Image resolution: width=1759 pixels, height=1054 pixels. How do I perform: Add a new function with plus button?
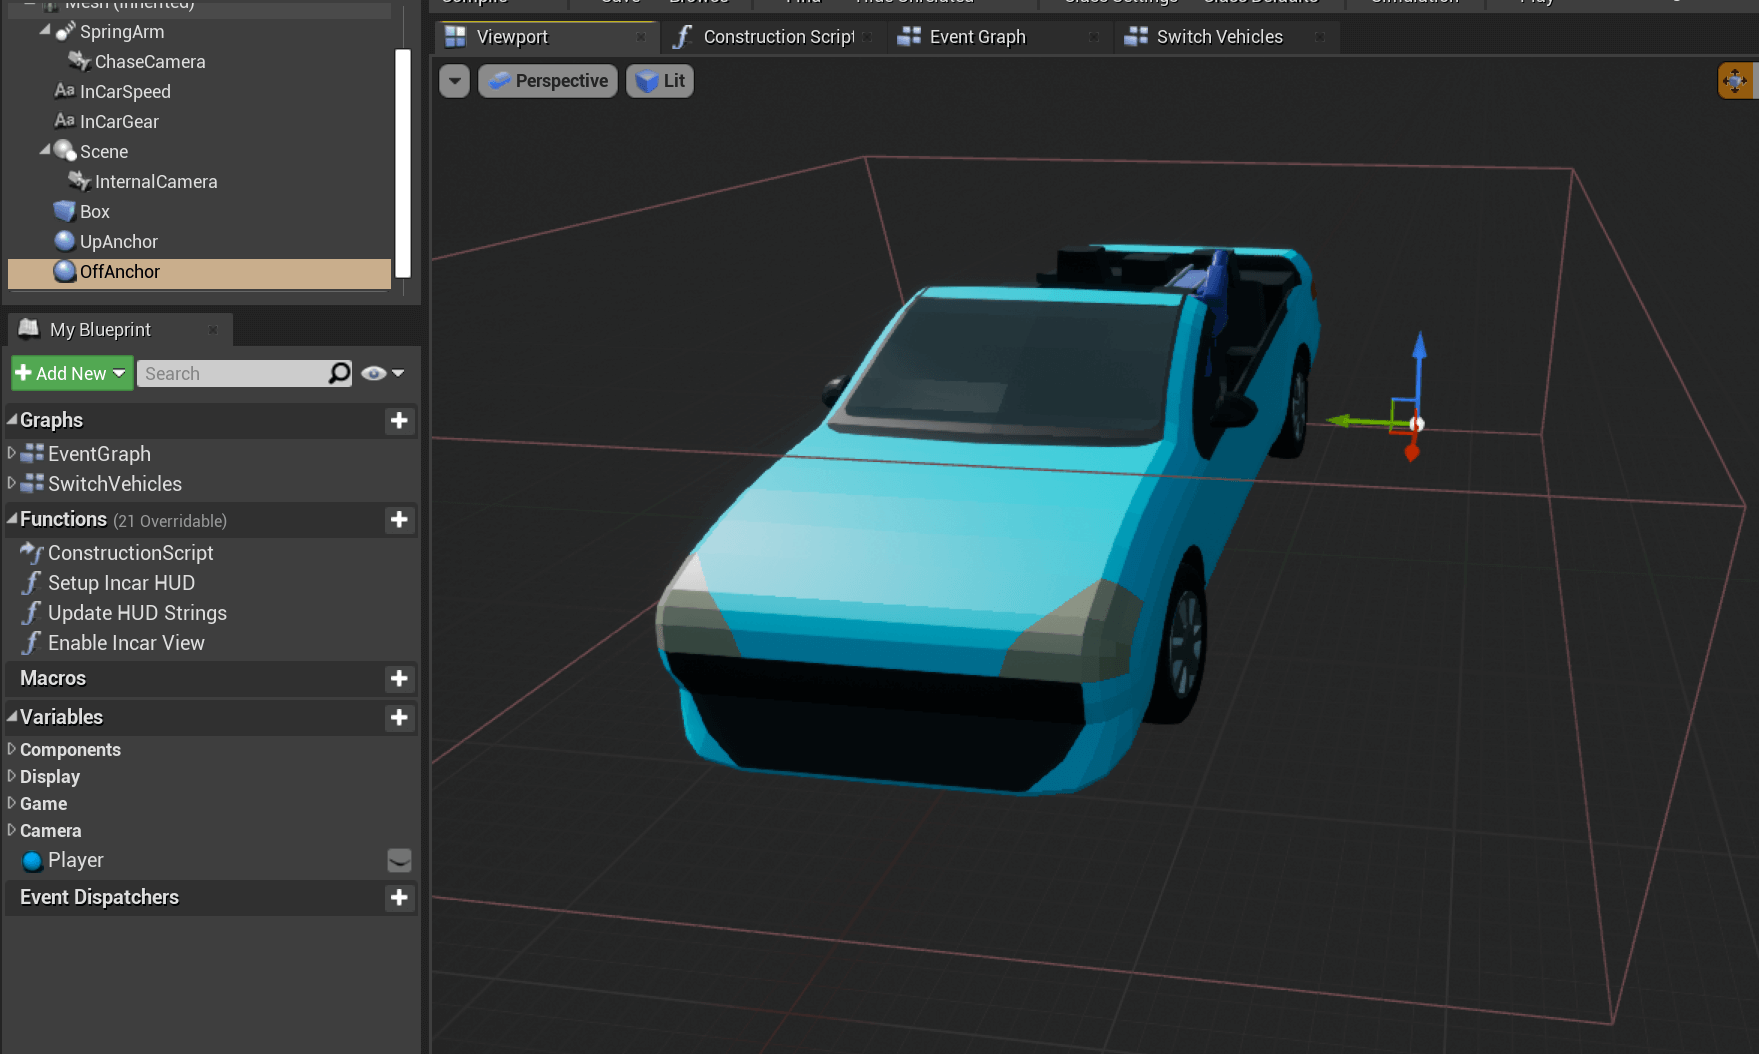(x=399, y=520)
